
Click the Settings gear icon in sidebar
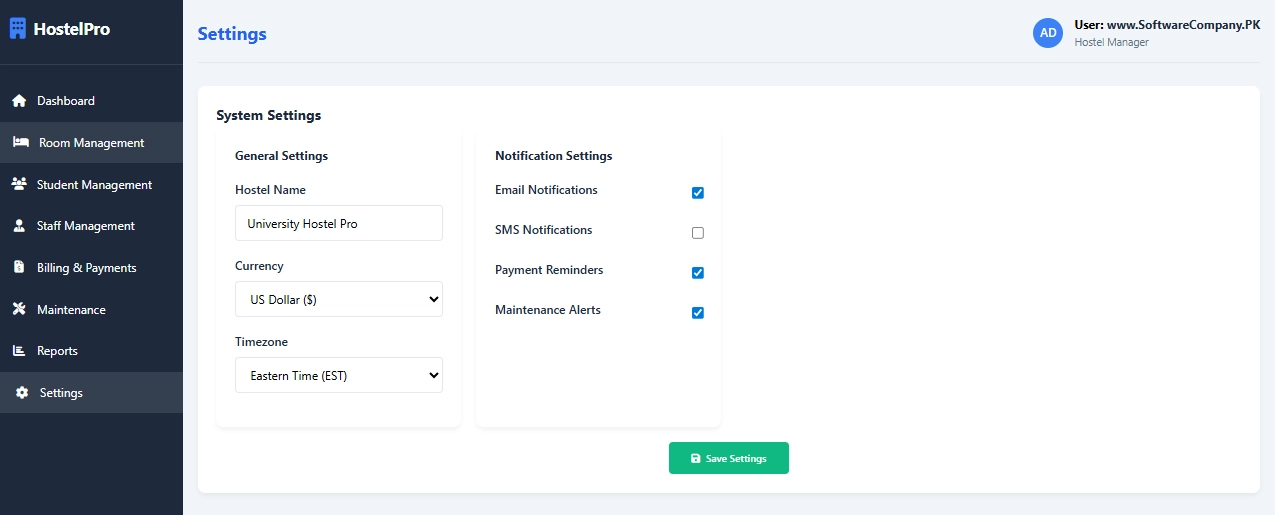coord(22,393)
